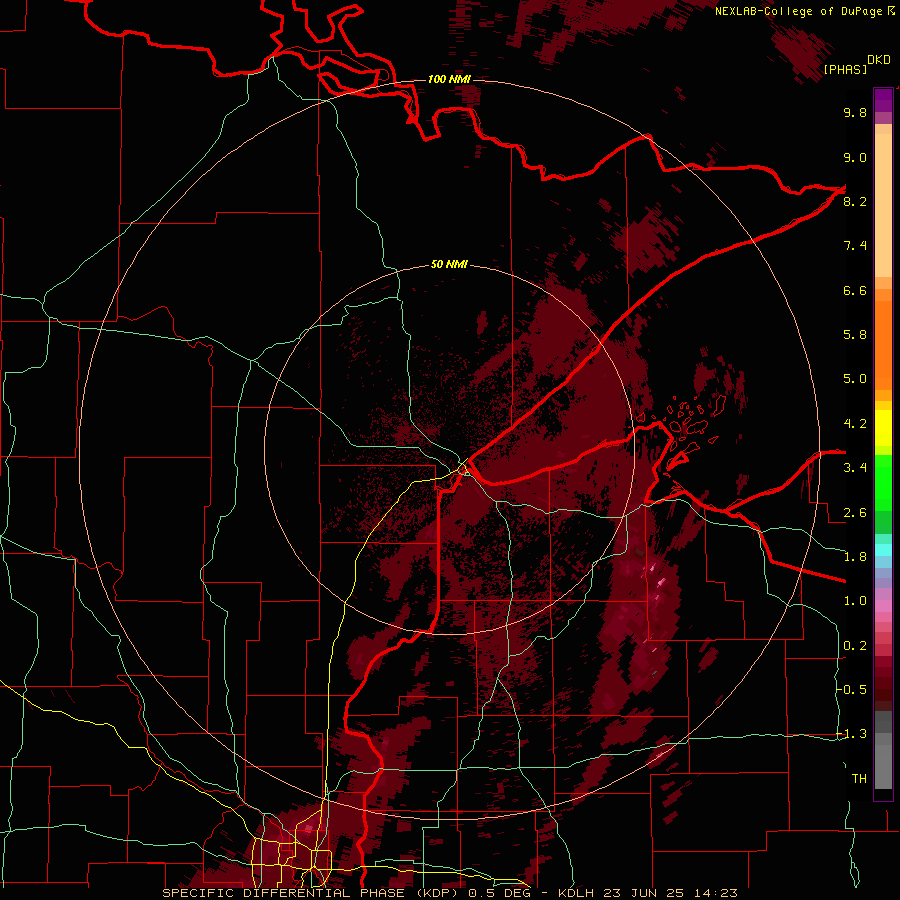
Task: Click the 2.6 scale value
Action: click(x=855, y=513)
